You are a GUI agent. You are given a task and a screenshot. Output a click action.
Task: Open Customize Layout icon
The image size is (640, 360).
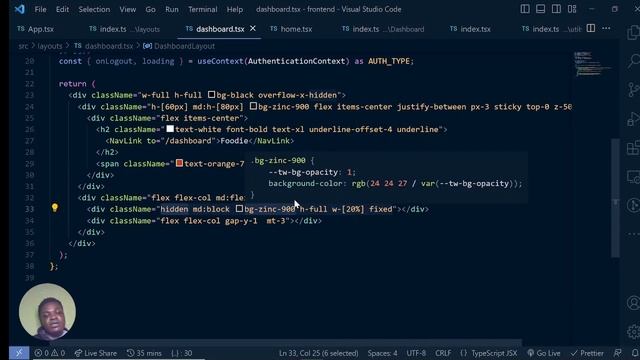[x=572, y=9]
